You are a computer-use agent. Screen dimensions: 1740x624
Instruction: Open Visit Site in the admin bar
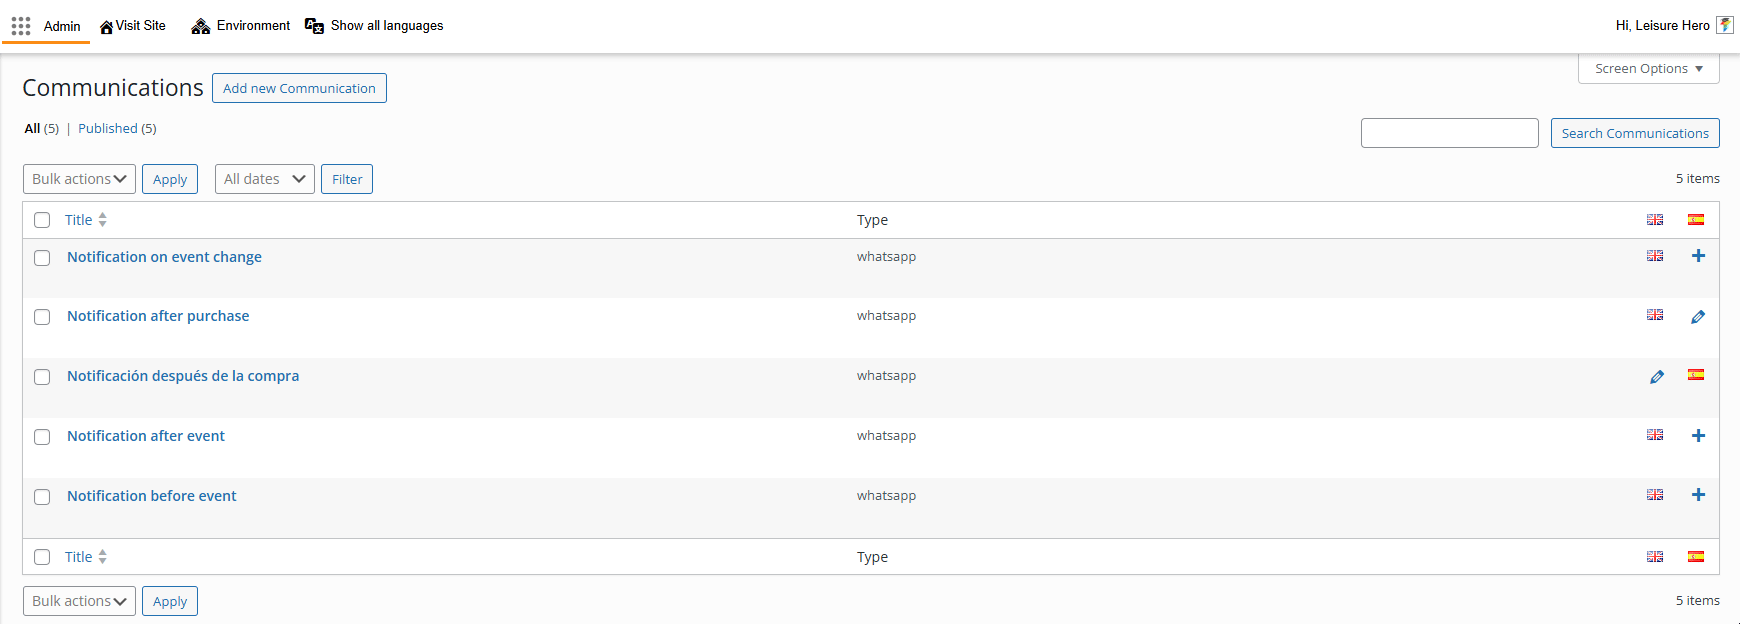click(x=133, y=26)
